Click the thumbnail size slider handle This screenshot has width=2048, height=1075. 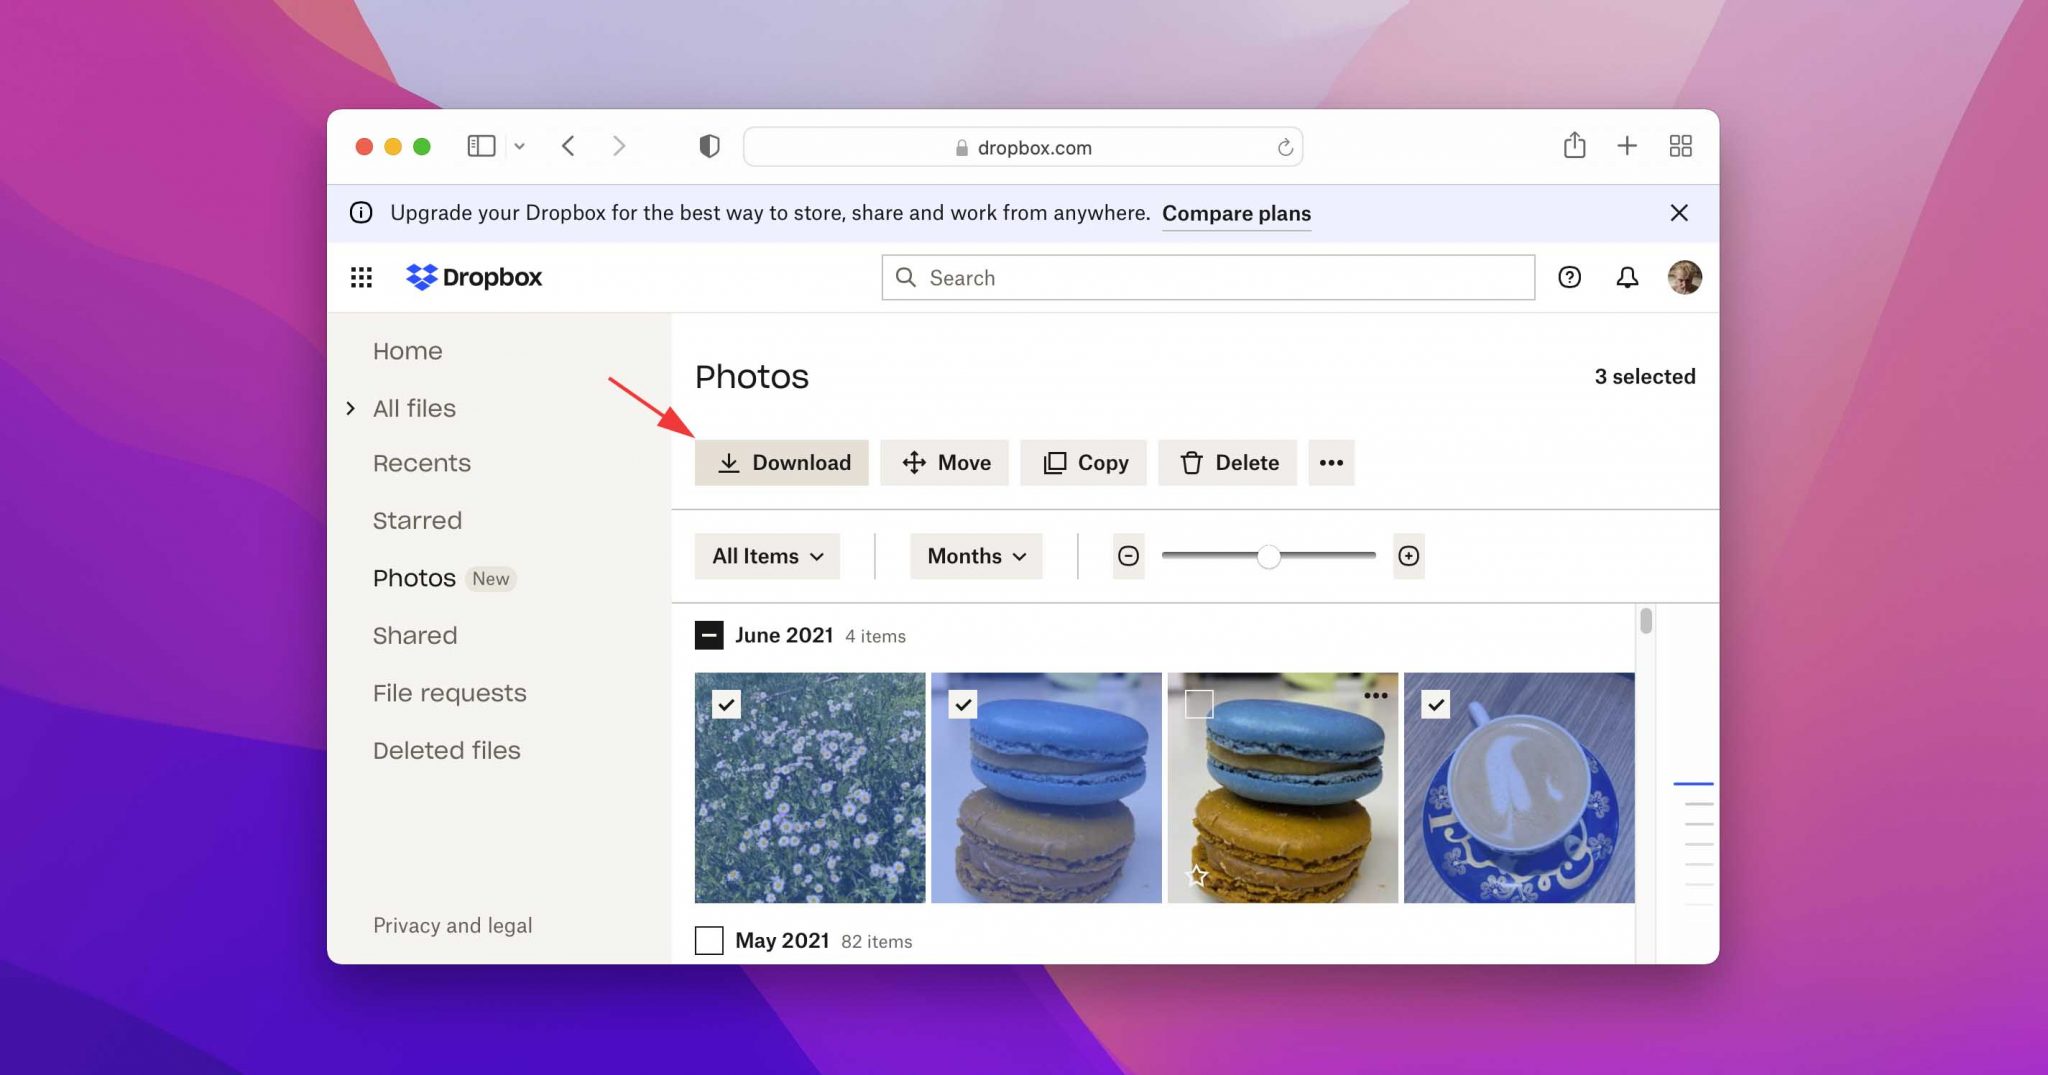pos(1268,557)
